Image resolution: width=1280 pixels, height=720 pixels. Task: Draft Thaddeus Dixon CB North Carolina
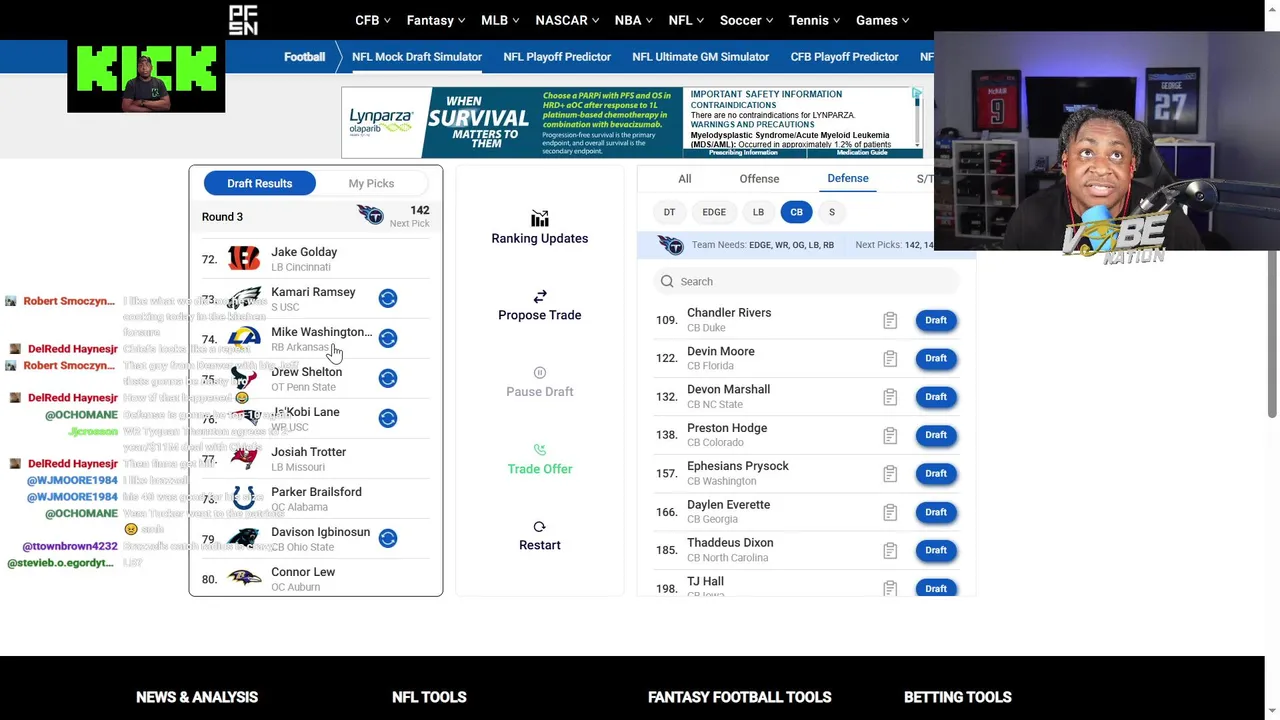pos(936,550)
